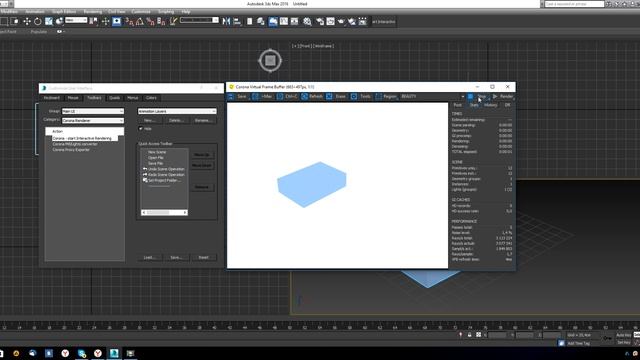Toggle Window/Crossing selection mode
This screenshot has height=360, width=640.
(14, 21)
